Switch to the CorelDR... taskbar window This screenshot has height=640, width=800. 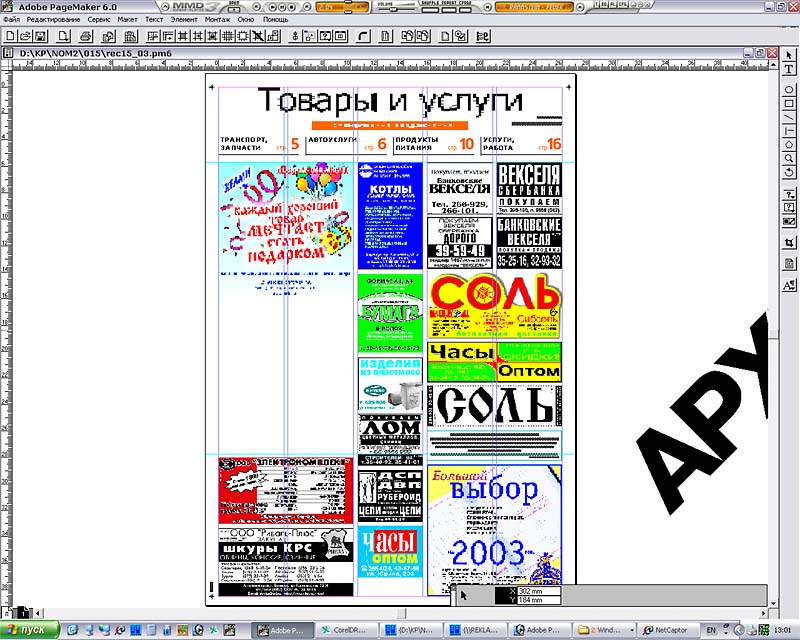(x=347, y=630)
